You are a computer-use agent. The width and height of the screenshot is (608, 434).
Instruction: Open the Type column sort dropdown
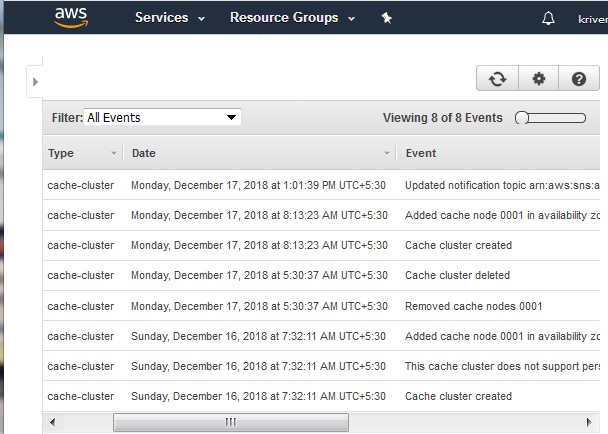113,153
